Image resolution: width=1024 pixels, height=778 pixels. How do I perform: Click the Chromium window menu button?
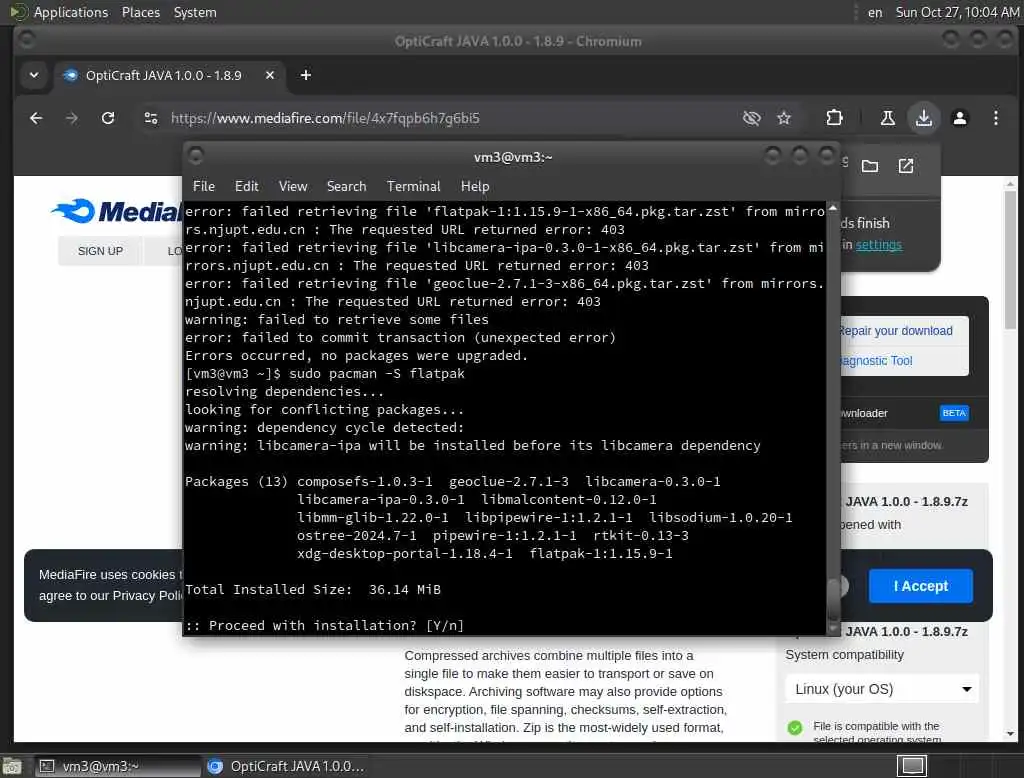[27, 40]
